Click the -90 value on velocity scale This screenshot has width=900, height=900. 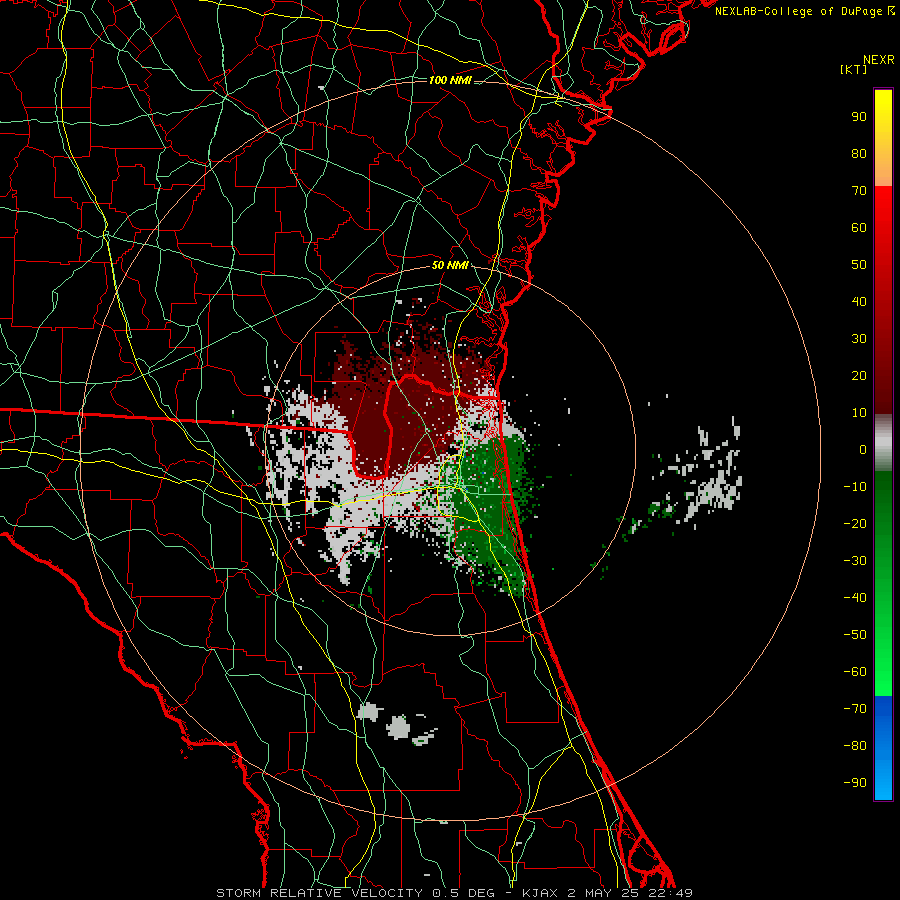click(855, 783)
